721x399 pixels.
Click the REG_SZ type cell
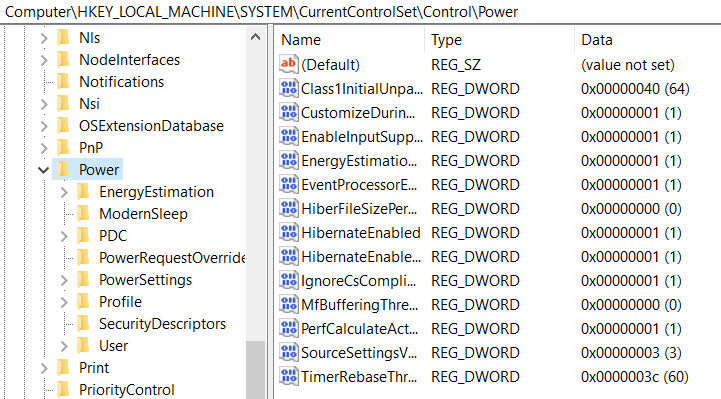click(456, 65)
